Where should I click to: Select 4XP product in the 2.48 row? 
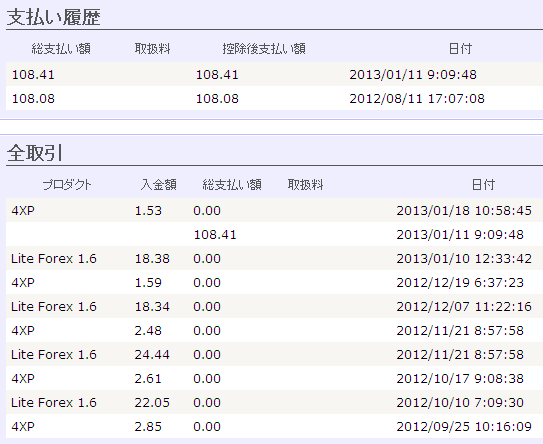[x=23, y=331]
